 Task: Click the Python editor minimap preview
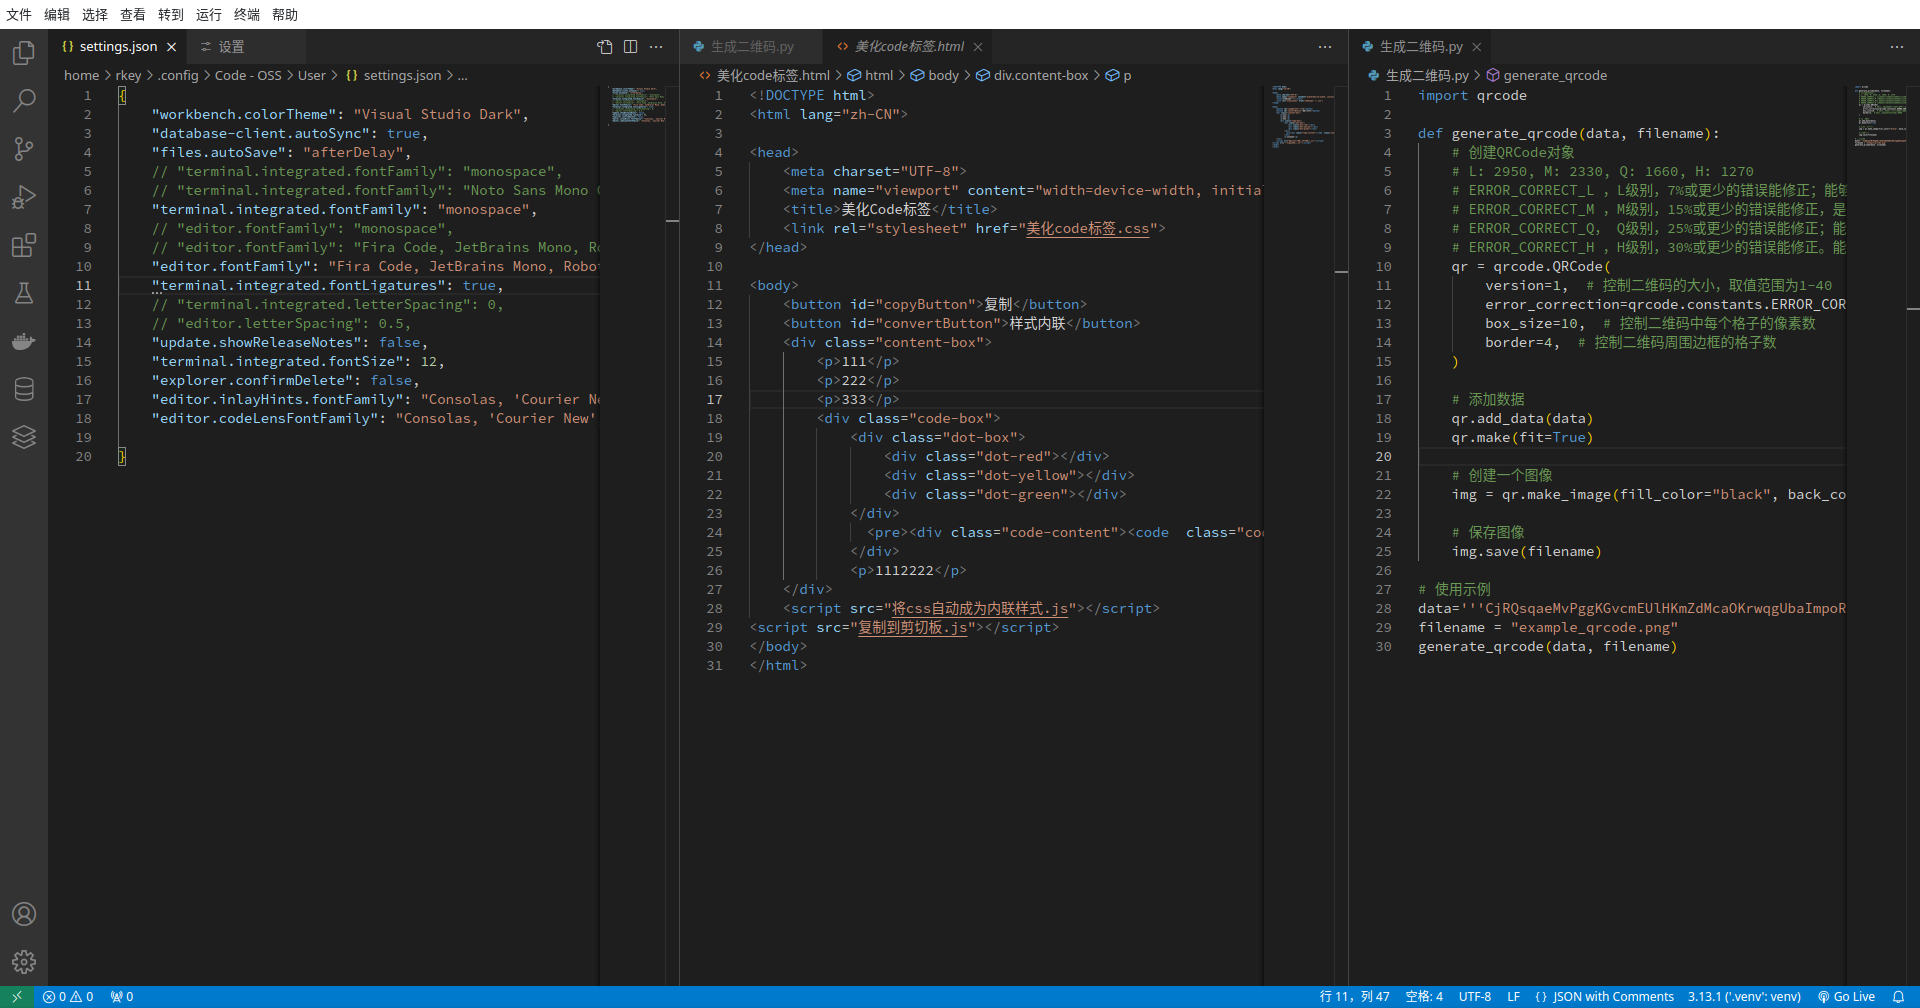1880,116
